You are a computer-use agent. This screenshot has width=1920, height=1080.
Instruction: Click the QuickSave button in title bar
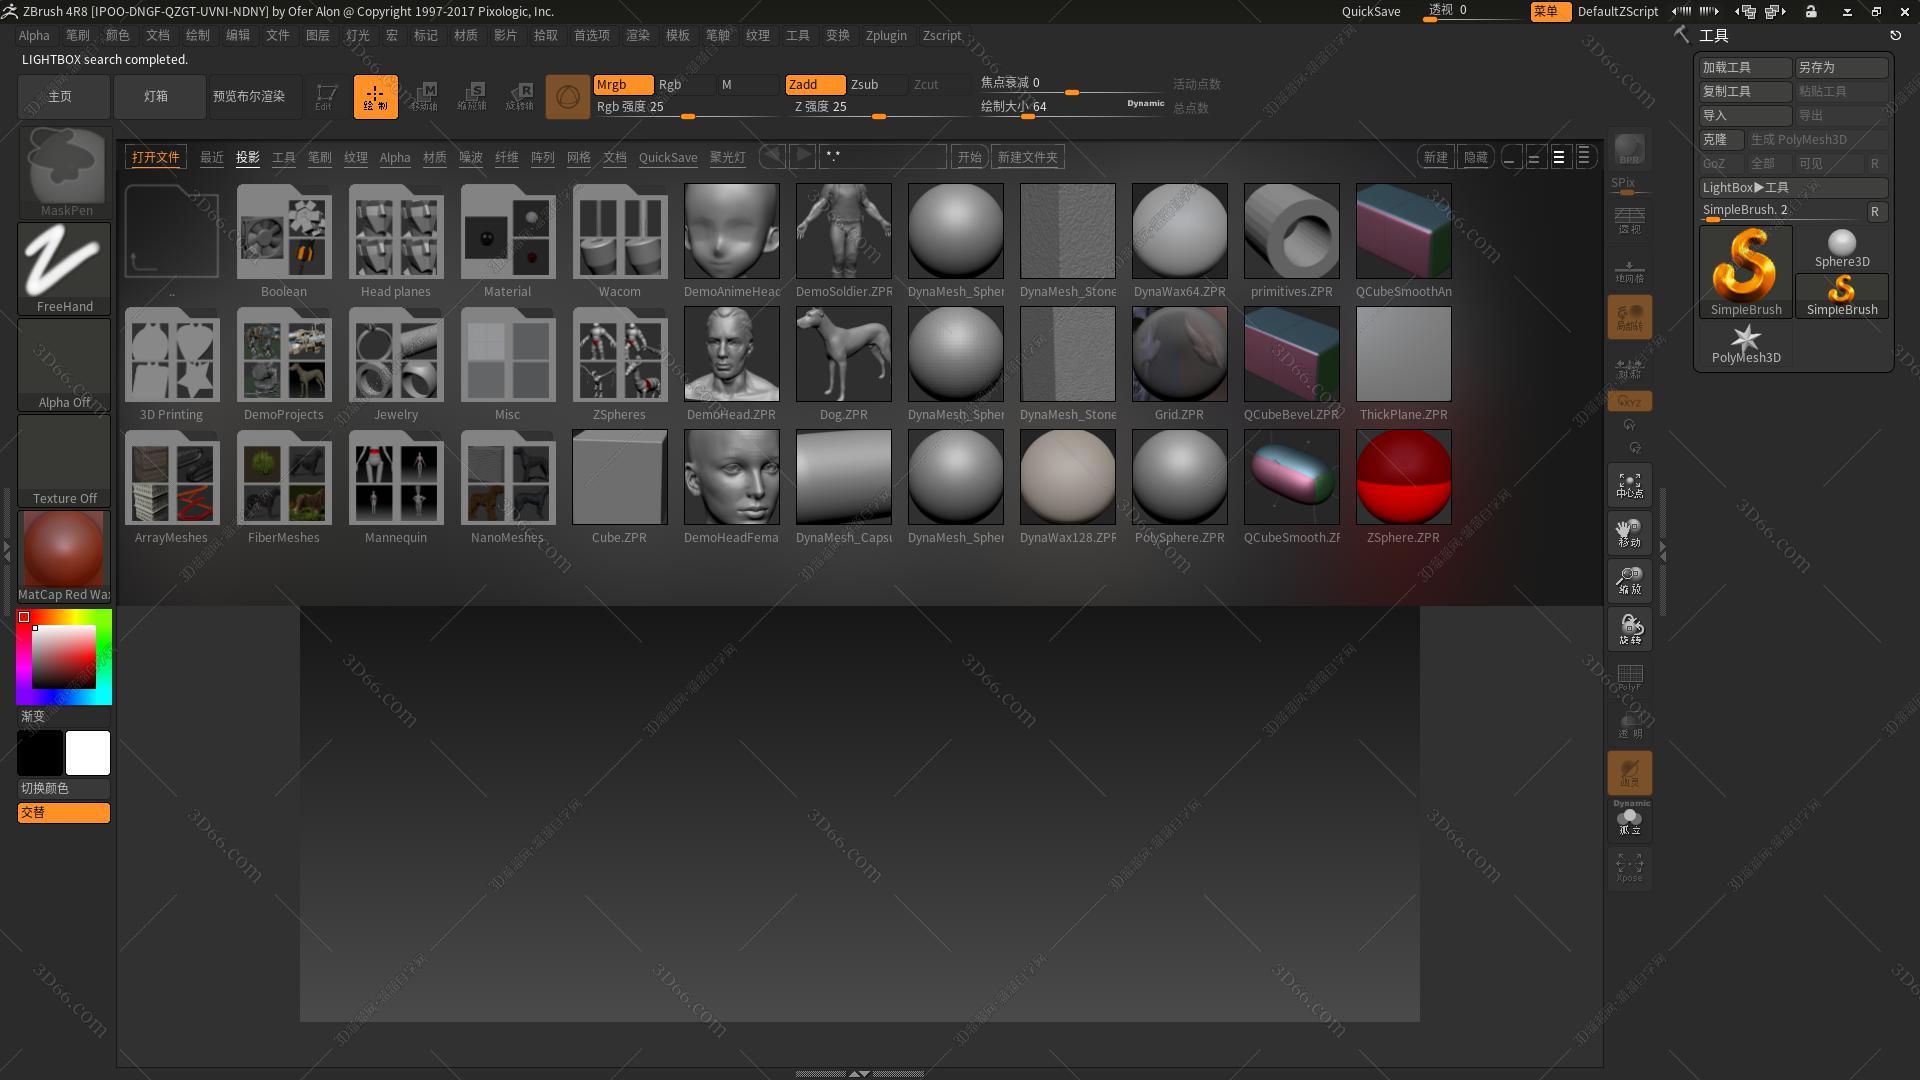(1370, 11)
